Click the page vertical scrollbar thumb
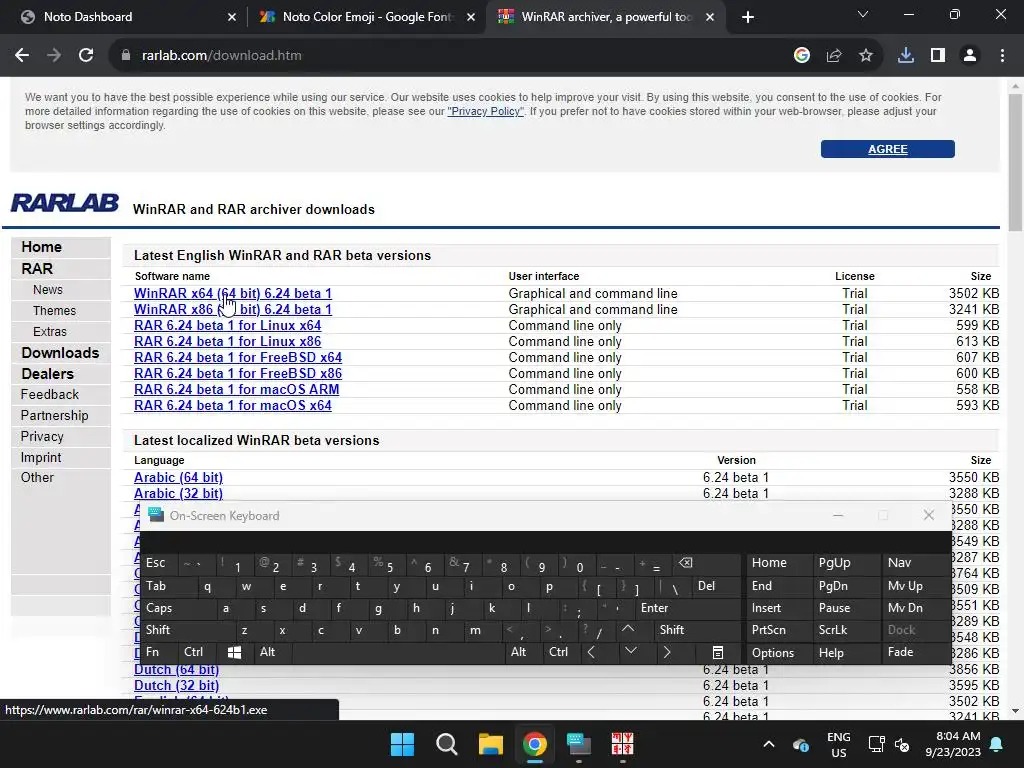Image resolution: width=1024 pixels, height=768 pixels. [1015, 162]
